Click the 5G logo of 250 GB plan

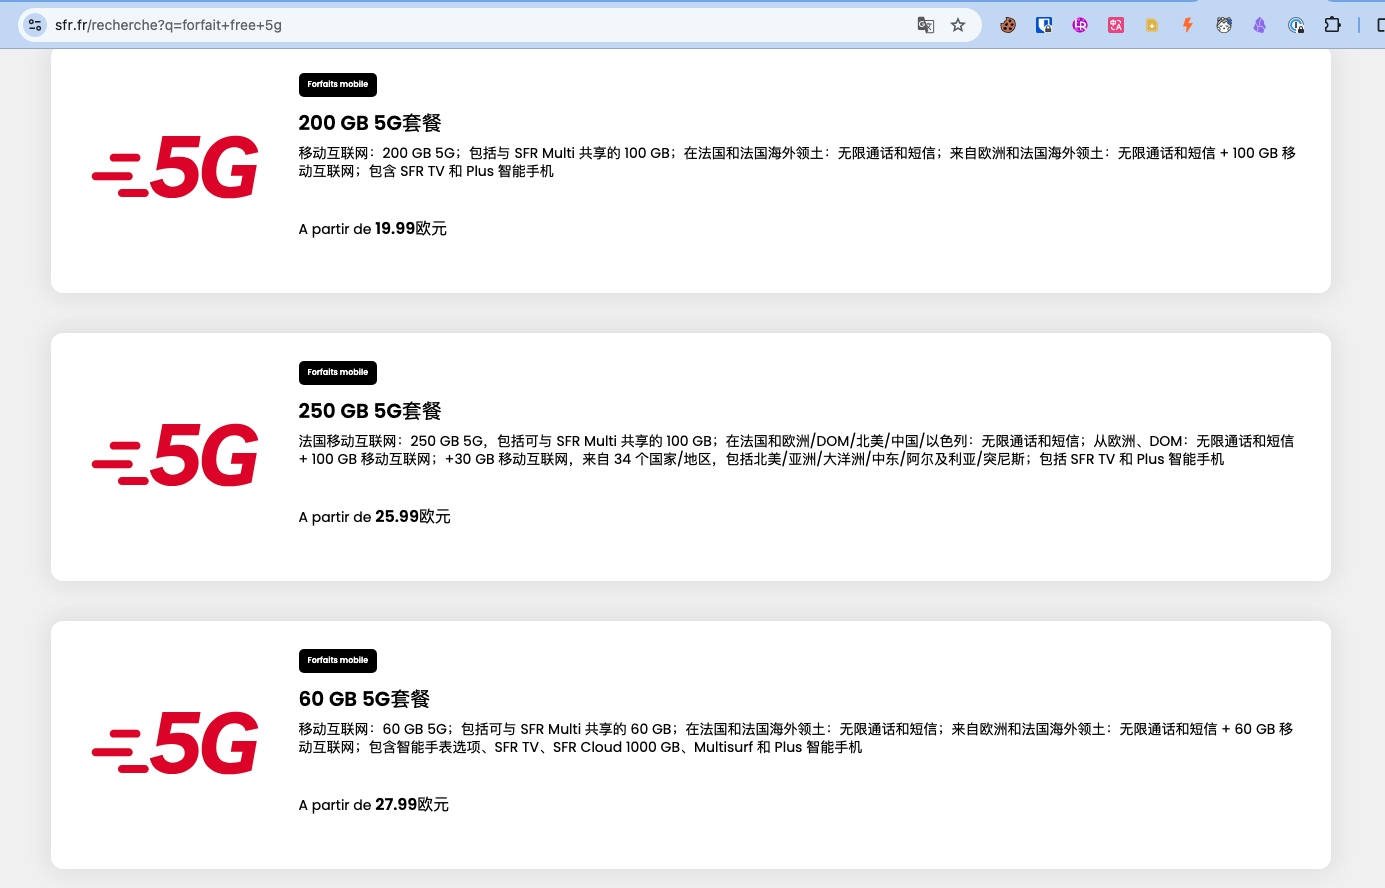click(x=175, y=455)
